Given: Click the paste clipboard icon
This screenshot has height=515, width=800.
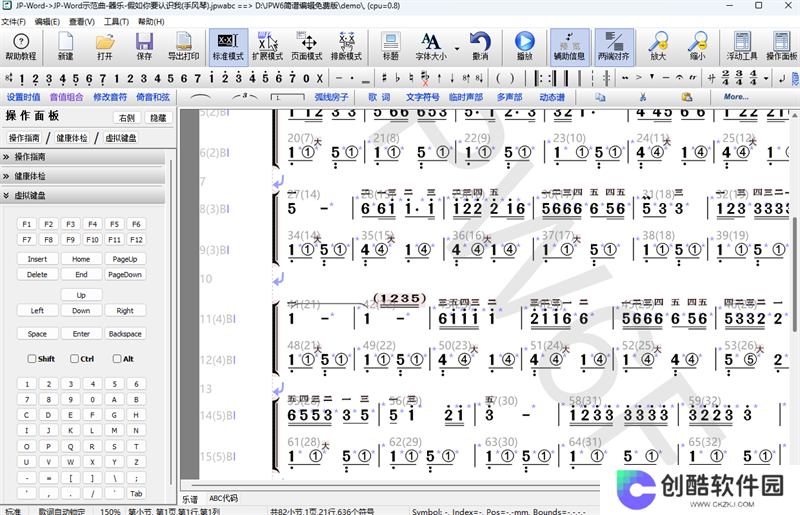Looking at the screenshot, I should pos(687,96).
